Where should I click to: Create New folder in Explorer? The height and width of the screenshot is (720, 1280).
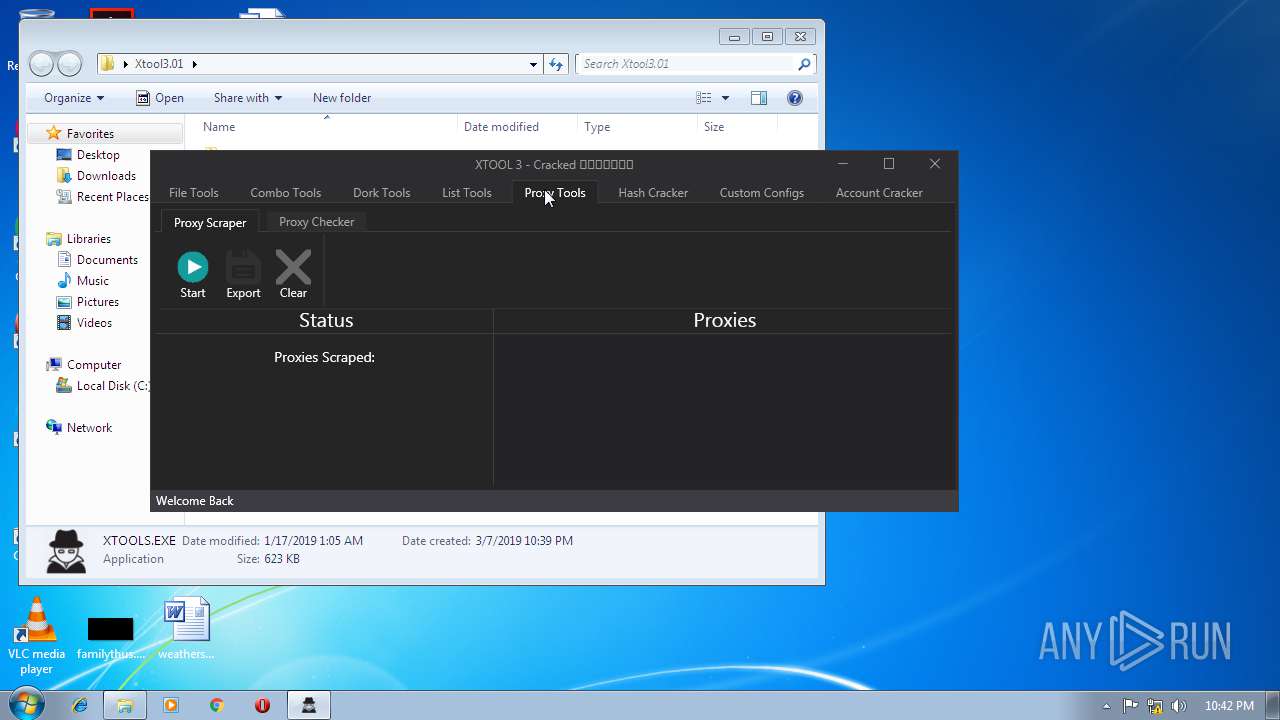pos(342,98)
